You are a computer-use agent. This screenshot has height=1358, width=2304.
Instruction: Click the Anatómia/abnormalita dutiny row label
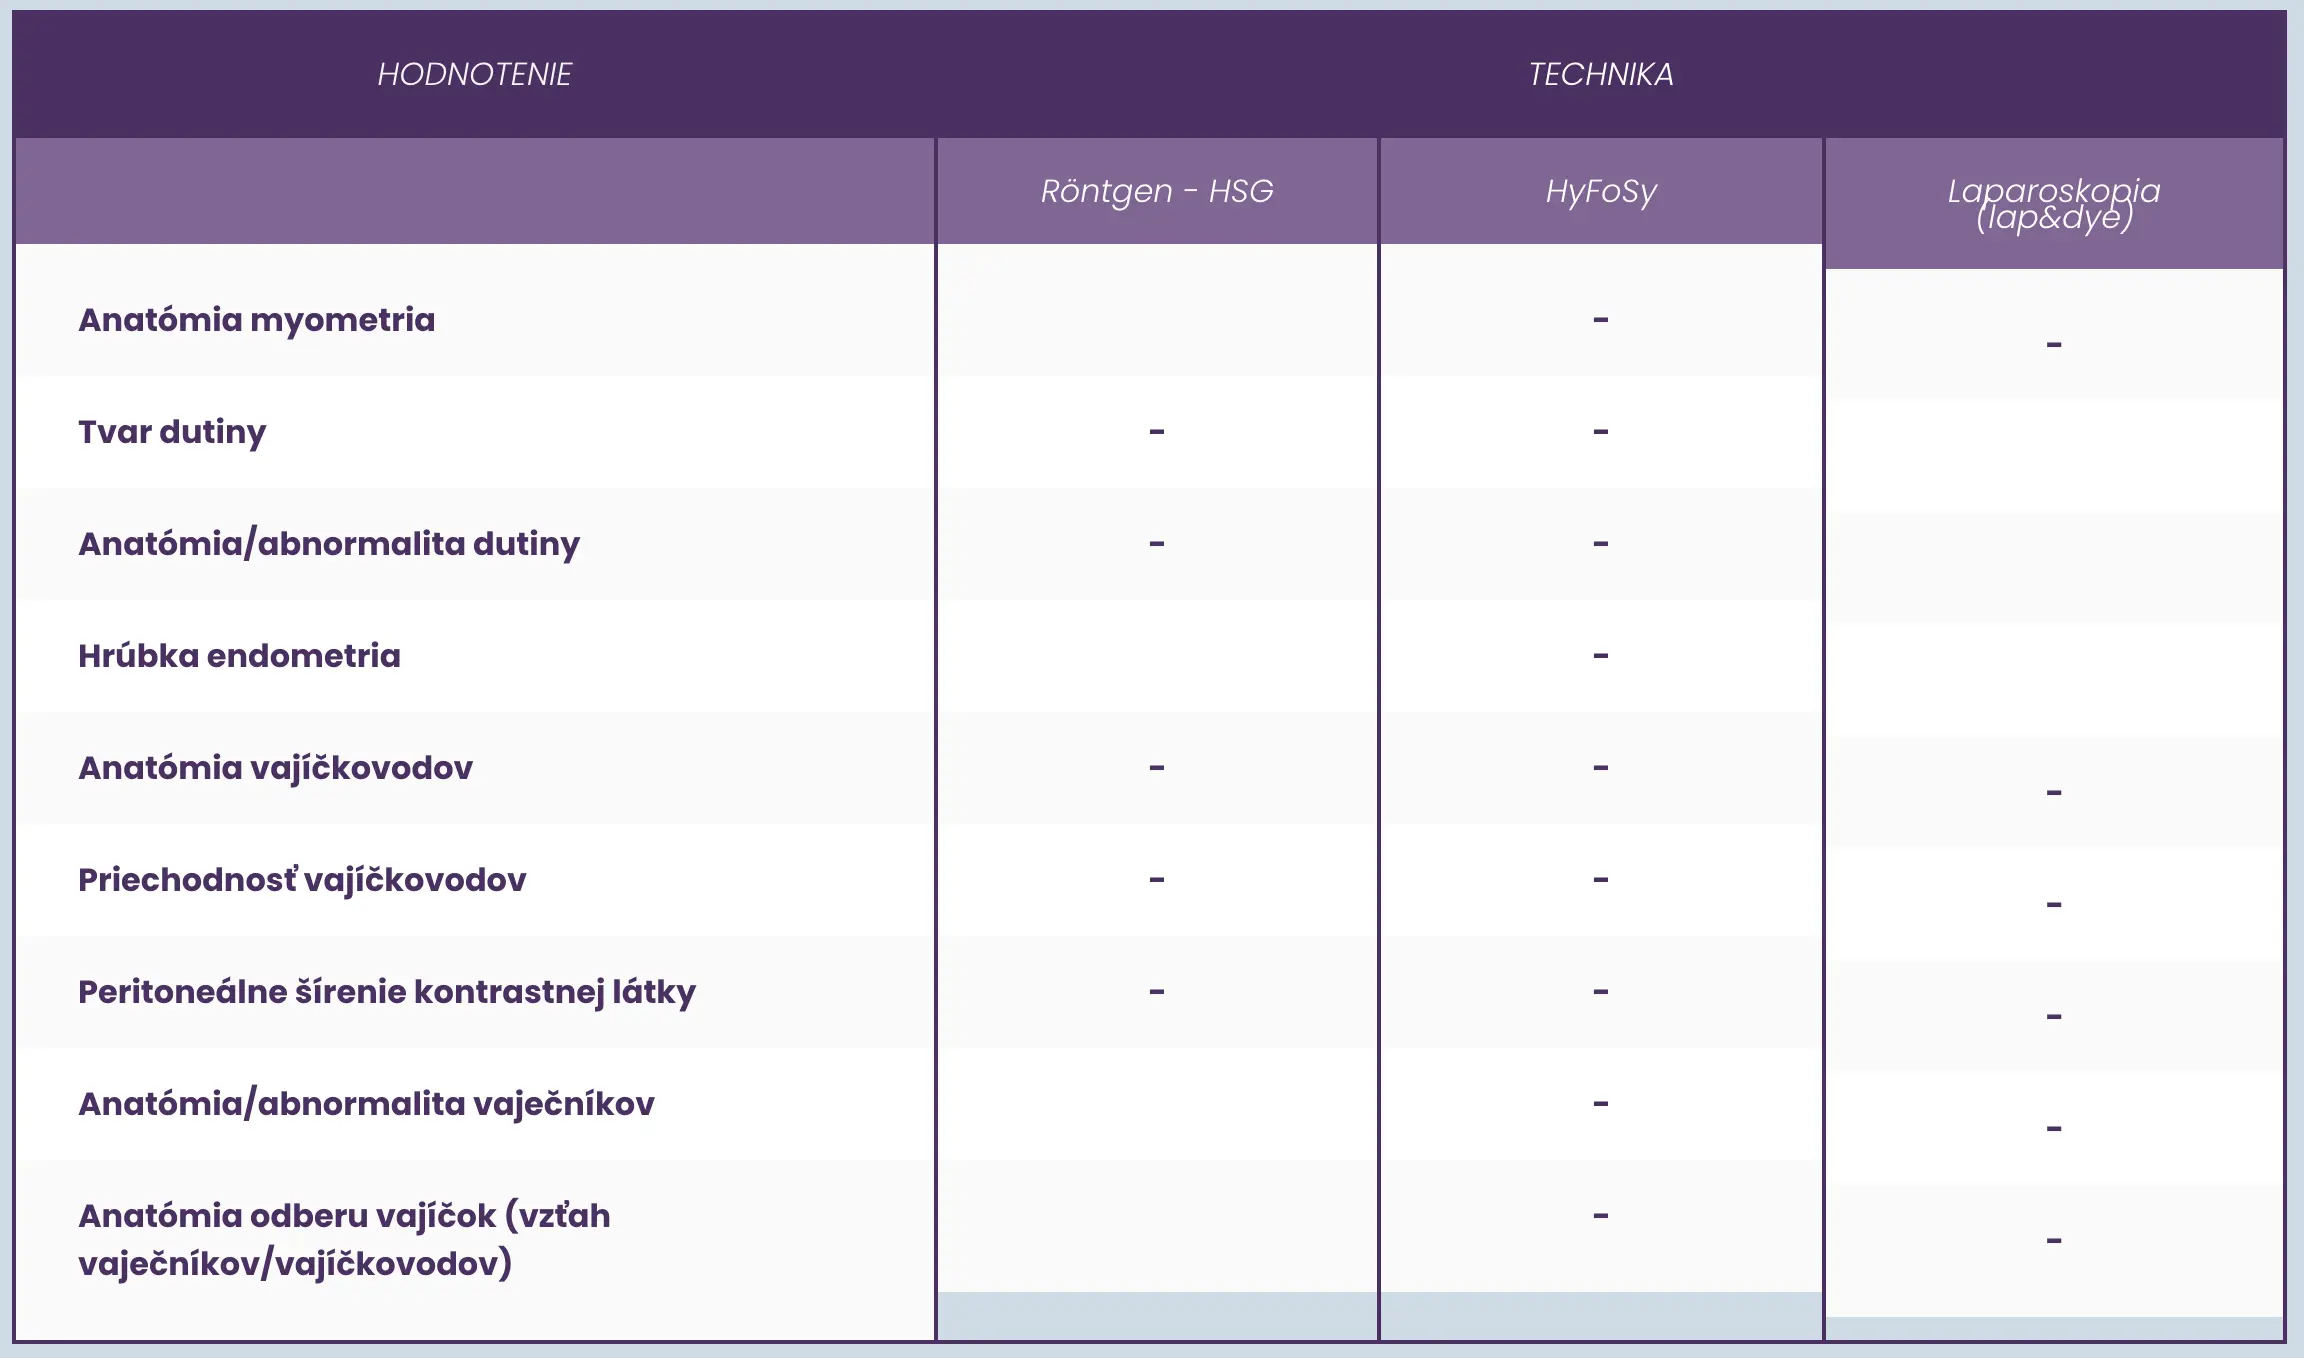point(329,544)
